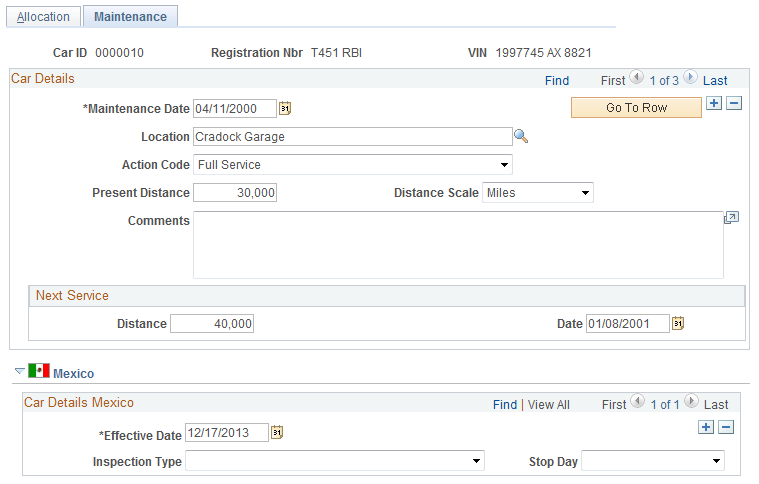Click the Present Distance field
Image resolution: width=759 pixels, height=484 pixels.
click(x=235, y=193)
